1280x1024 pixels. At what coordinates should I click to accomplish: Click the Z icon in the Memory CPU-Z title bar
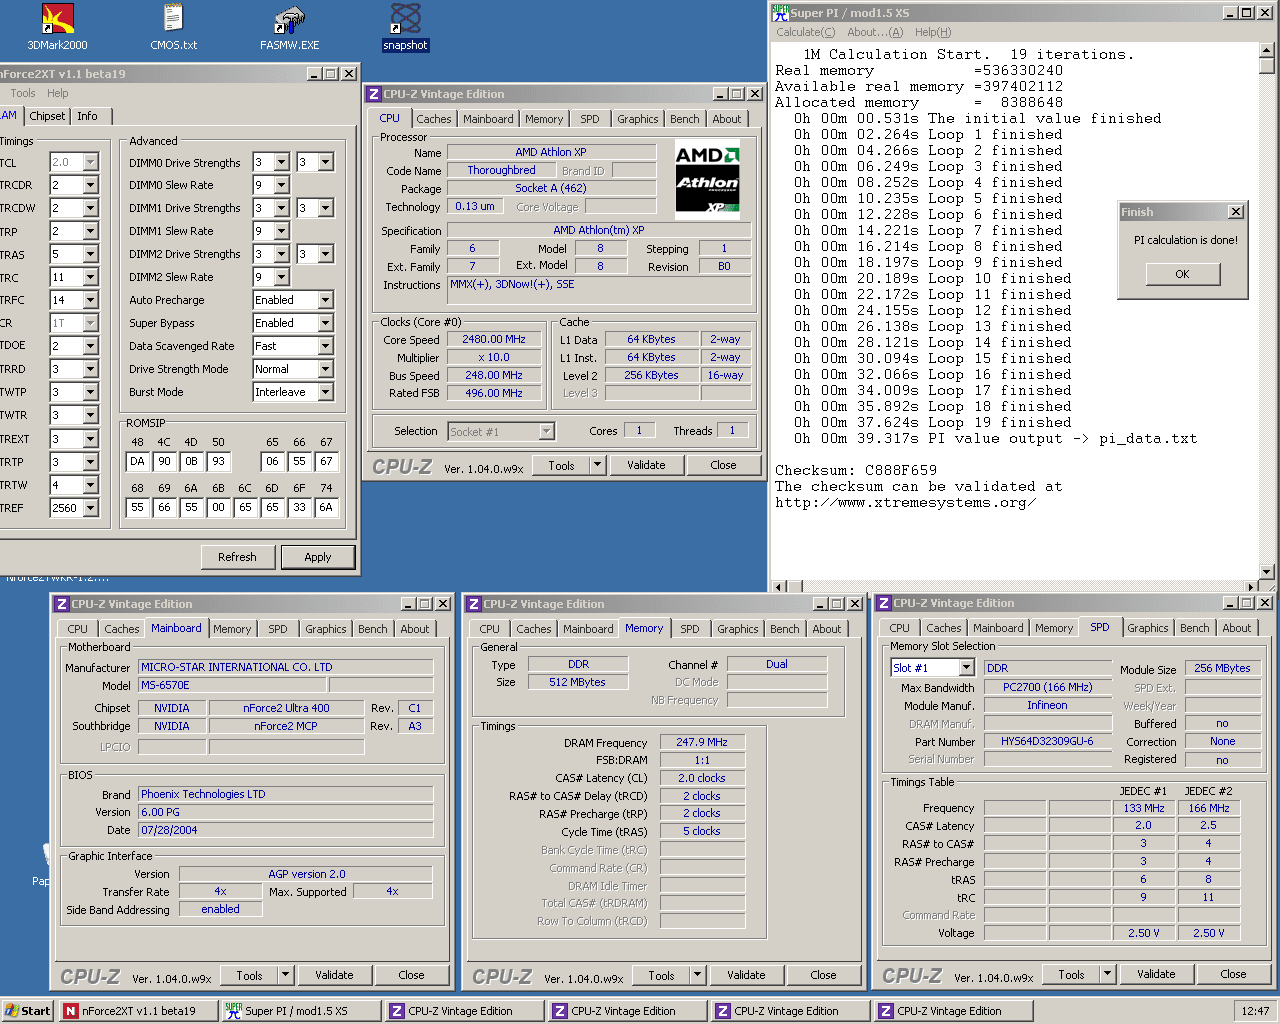point(474,604)
